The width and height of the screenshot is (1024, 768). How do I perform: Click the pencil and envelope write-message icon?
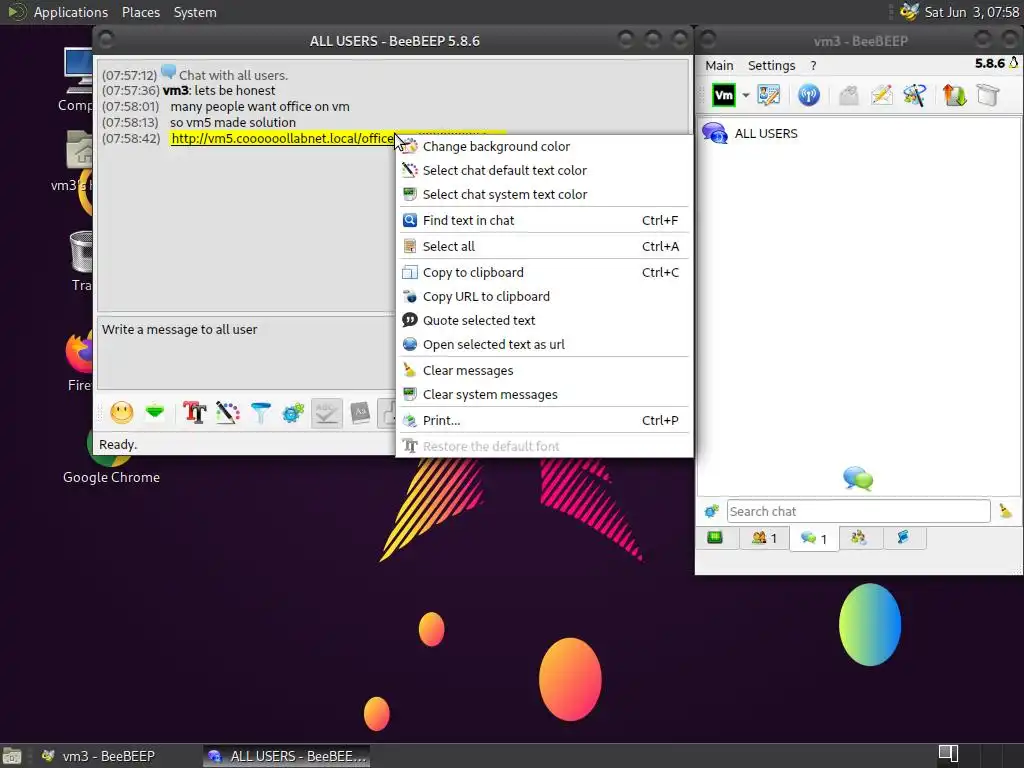[881, 95]
